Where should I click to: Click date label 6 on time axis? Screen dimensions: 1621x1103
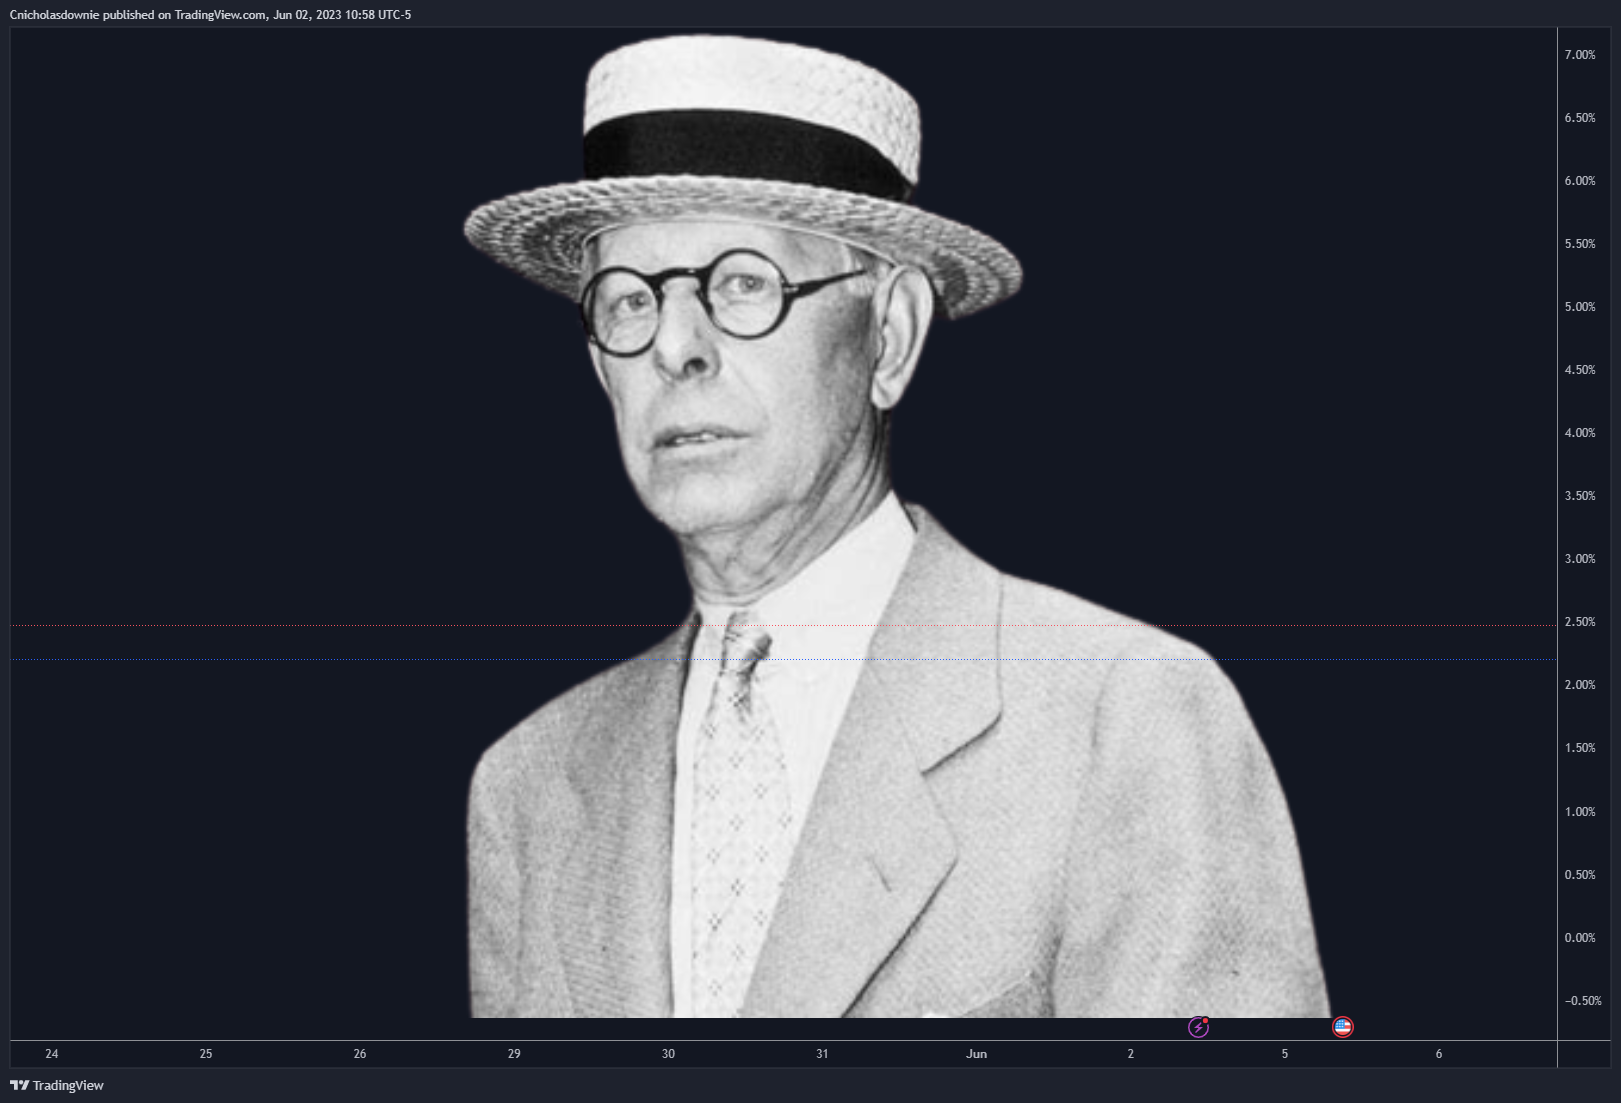(x=1439, y=1054)
